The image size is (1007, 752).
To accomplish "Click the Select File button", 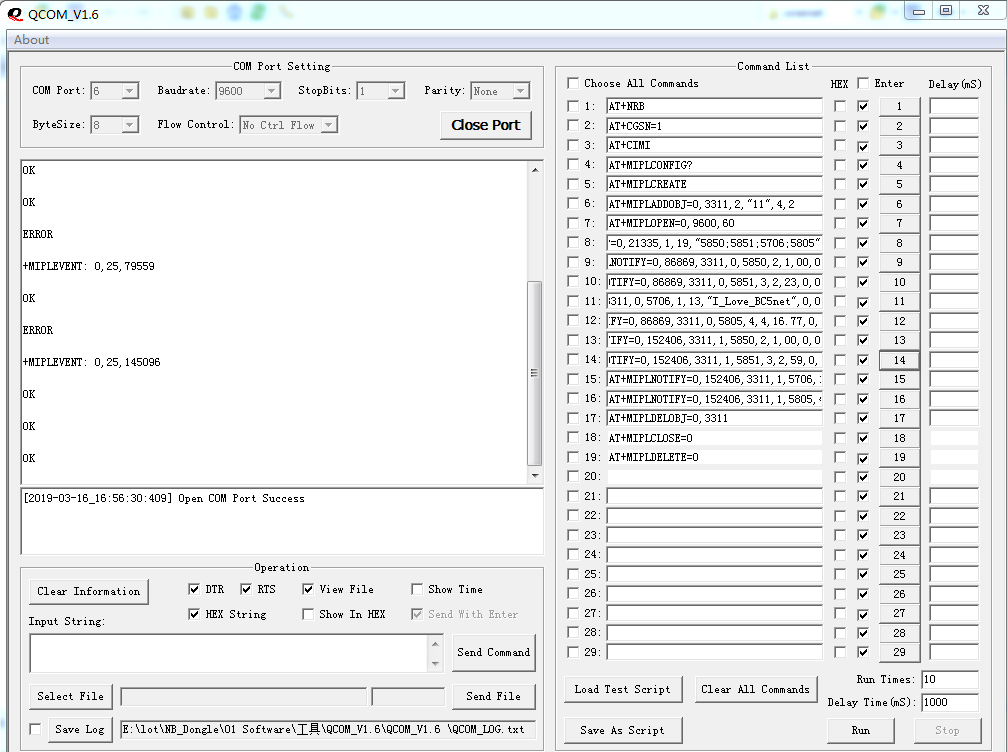I will pyautogui.click(x=71, y=696).
